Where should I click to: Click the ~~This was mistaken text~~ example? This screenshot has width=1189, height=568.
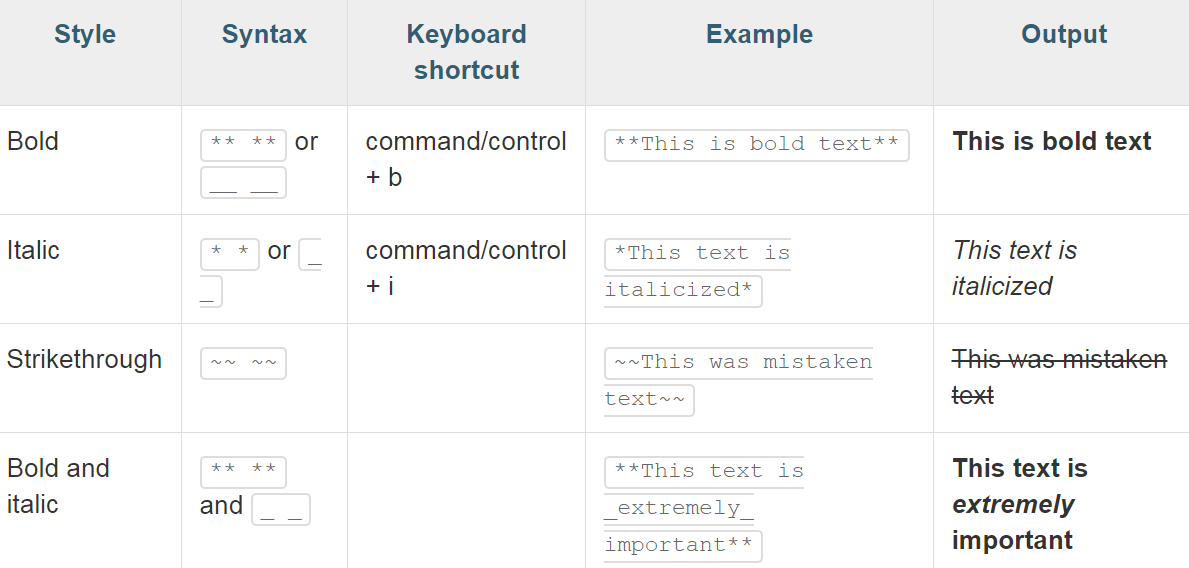coord(739,381)
